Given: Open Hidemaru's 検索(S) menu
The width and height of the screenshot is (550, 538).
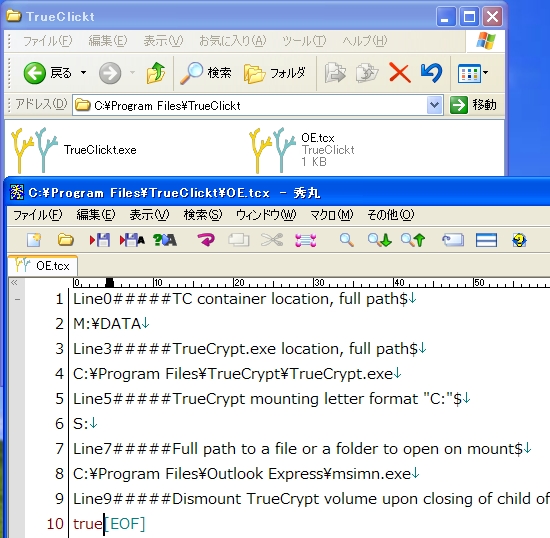Looking at the screenshot, I should tap(203, 215).
